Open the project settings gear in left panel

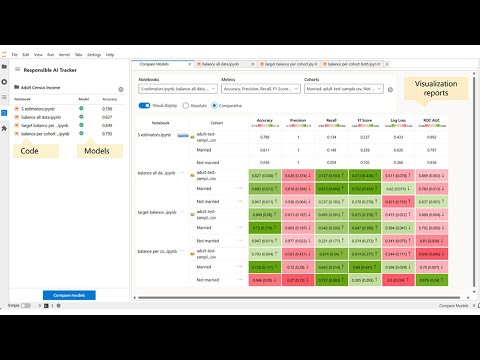click(x=121, y=89)
